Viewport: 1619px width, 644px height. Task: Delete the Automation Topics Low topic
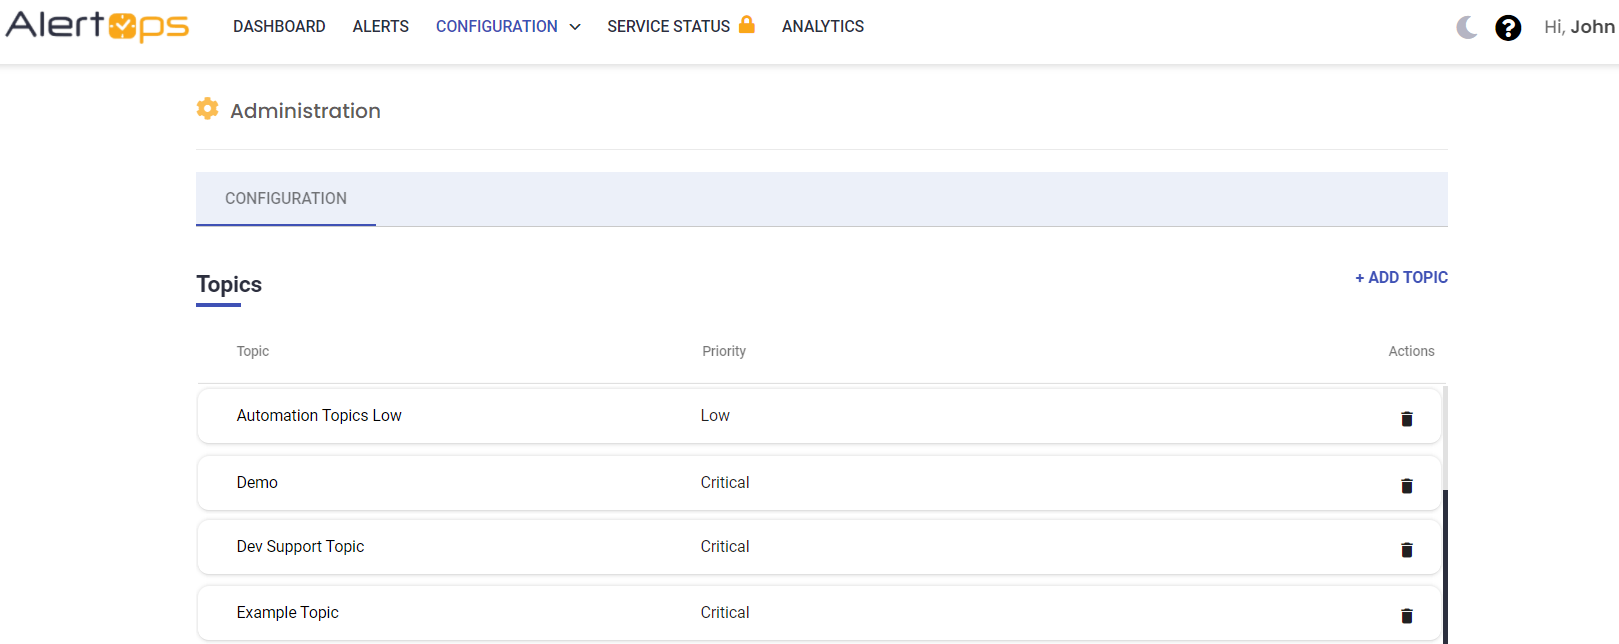click(1406, 419)
